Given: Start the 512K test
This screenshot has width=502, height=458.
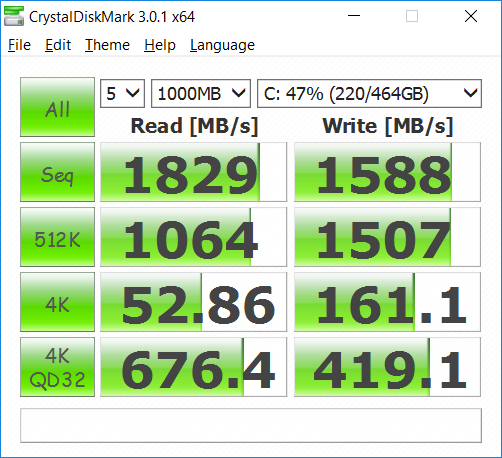Looking at the screenshot, I should [57, 237].
